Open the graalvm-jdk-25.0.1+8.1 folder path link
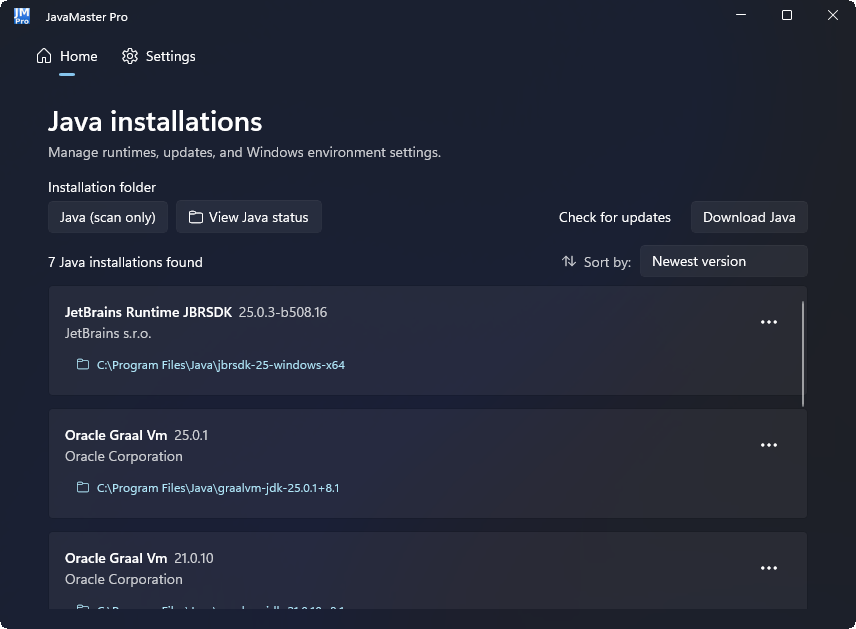Image resolution: width=856 pixels, height=629 pixels. click(218, 488)
